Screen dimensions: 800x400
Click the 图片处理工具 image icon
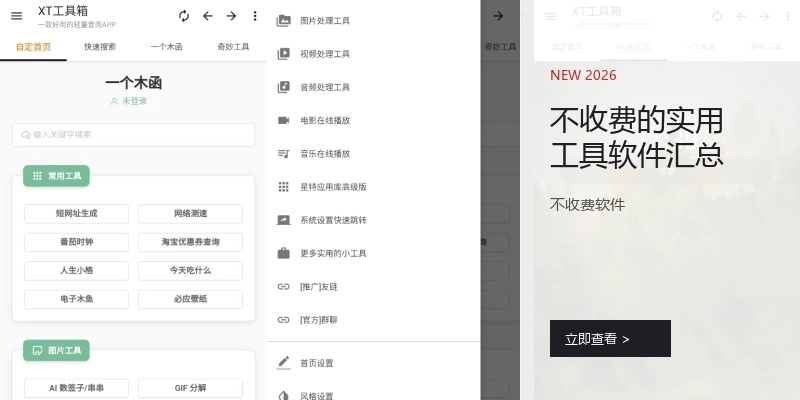(284, 21)
